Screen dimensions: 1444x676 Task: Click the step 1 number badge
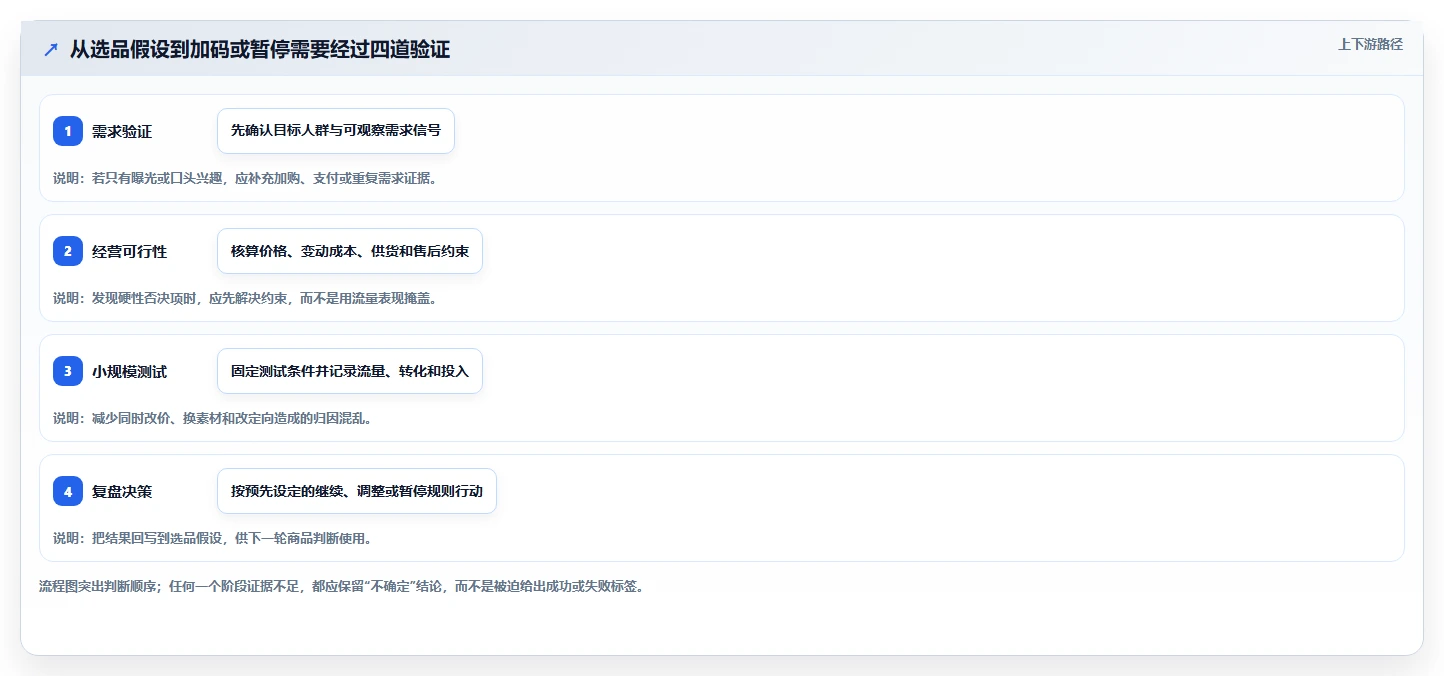click(68, 131)
